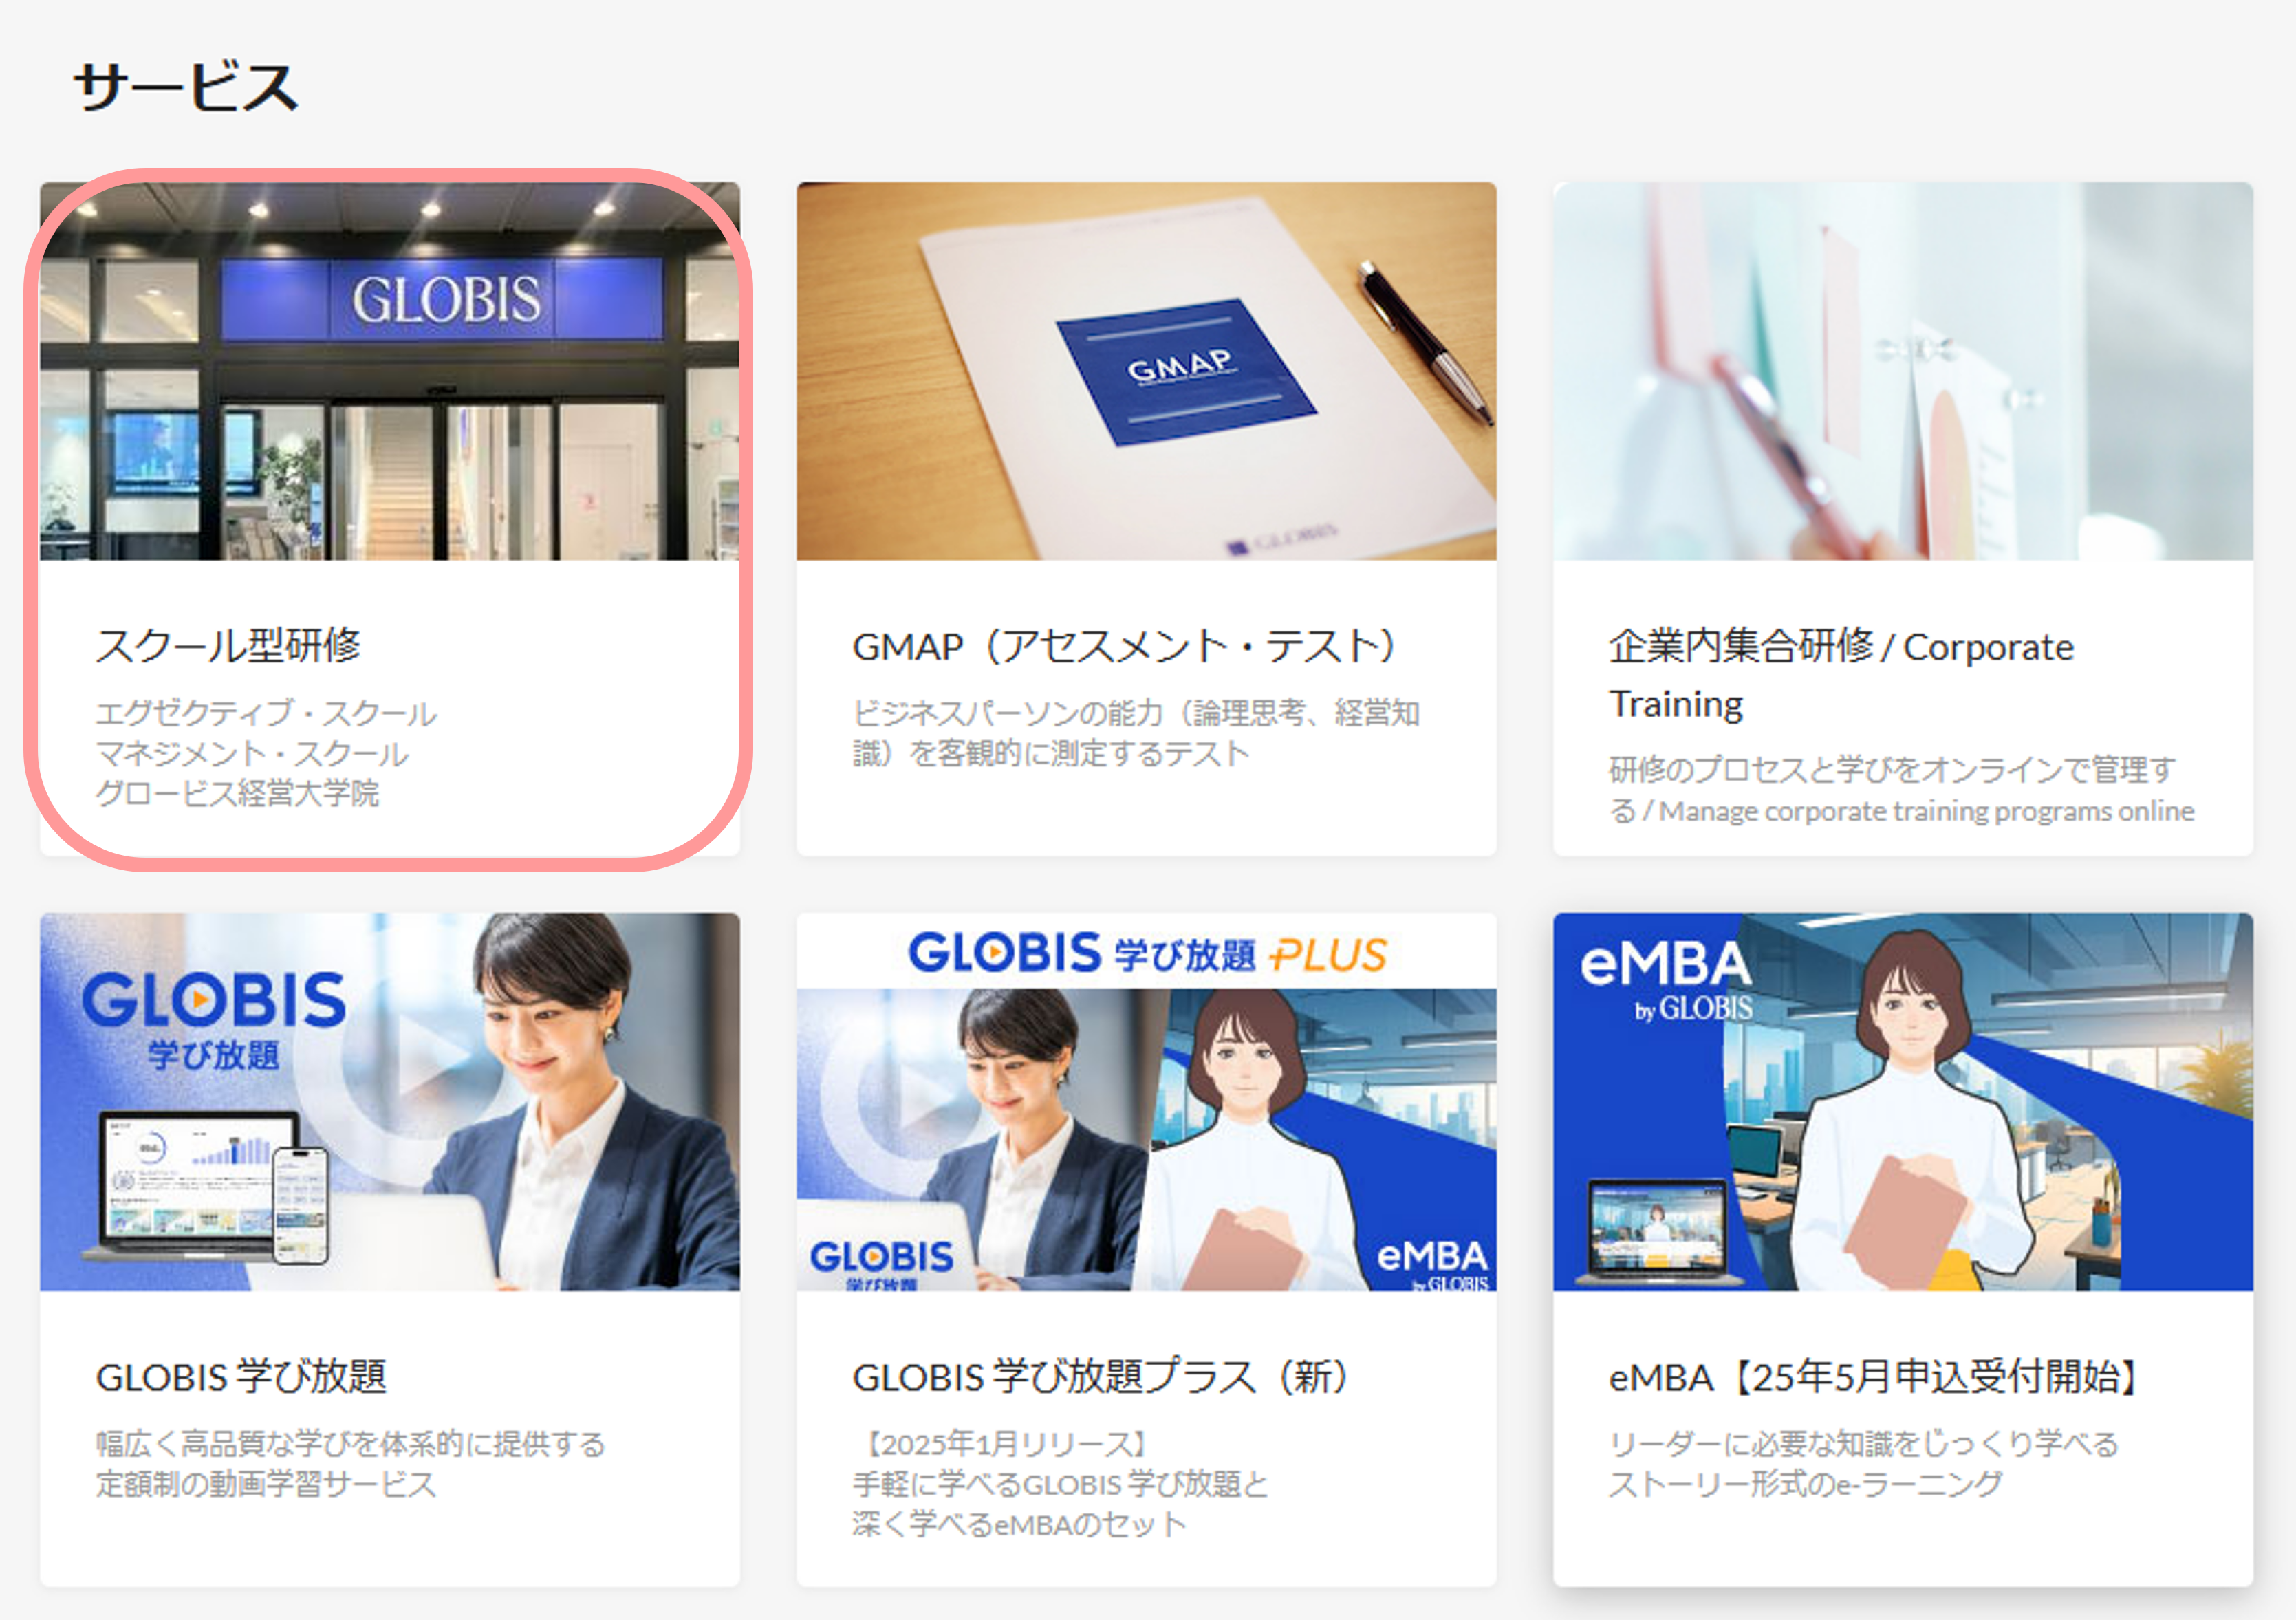
Task: Click the スクール型研修 title
Action: (228, 645)
